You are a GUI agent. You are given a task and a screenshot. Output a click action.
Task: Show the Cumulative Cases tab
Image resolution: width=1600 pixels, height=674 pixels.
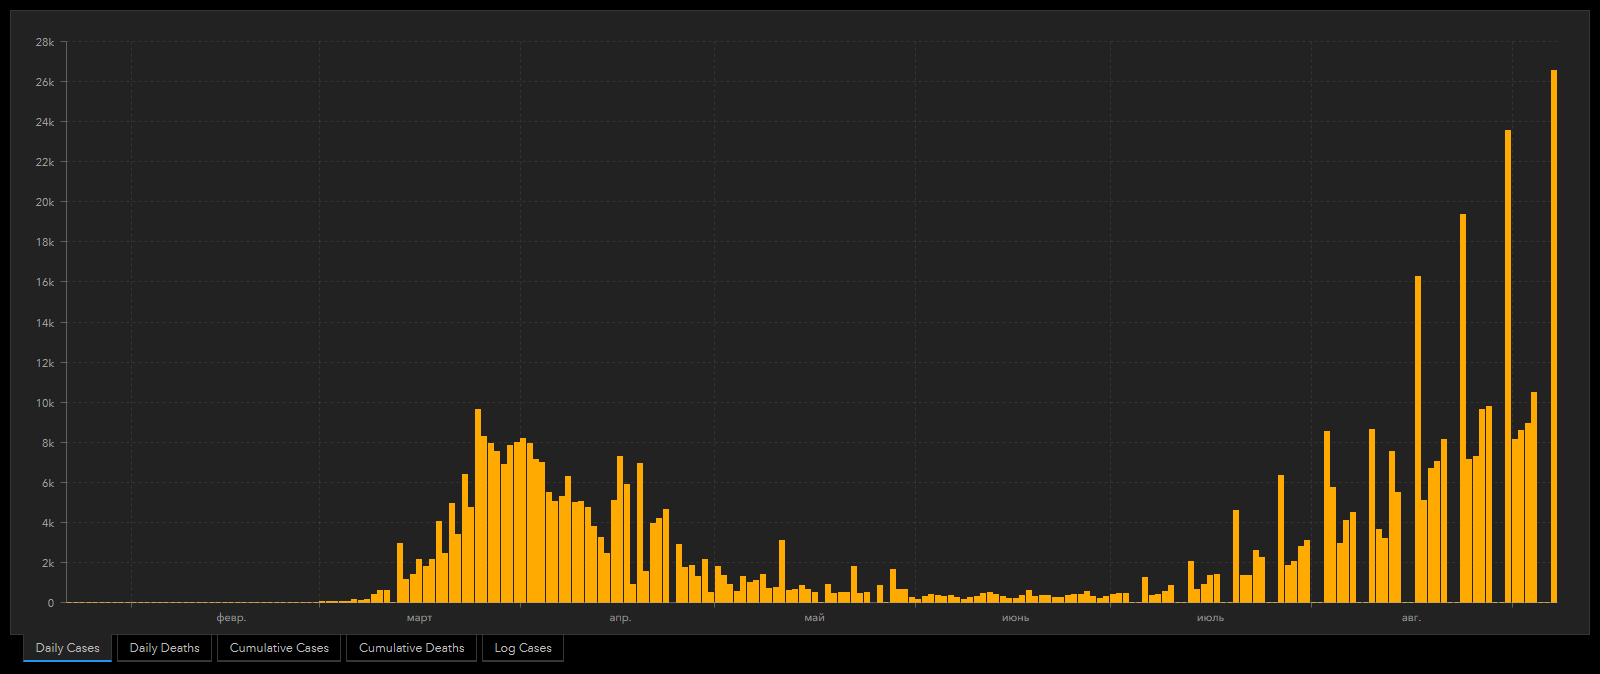click(x=279, y=648)
